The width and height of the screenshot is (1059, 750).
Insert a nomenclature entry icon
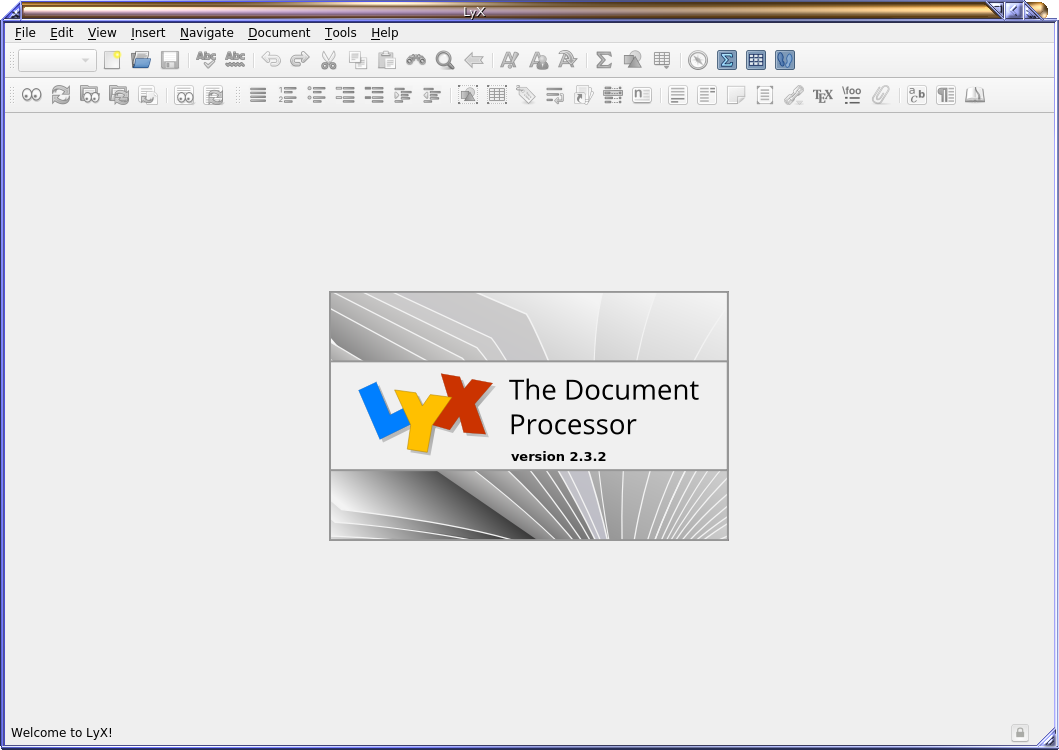pyautogui.click(x=642, y=95)
